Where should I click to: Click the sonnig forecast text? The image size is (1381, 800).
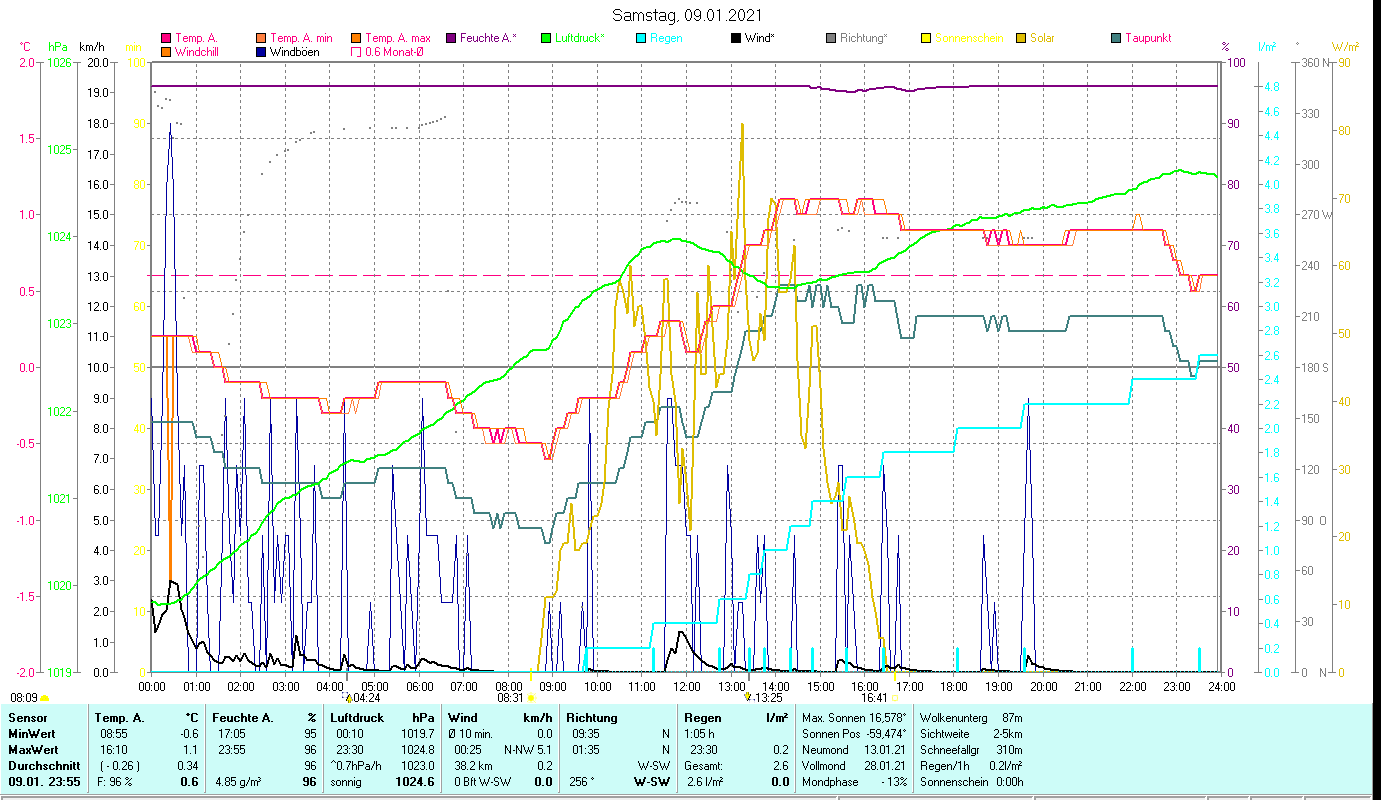click(346, 782)
